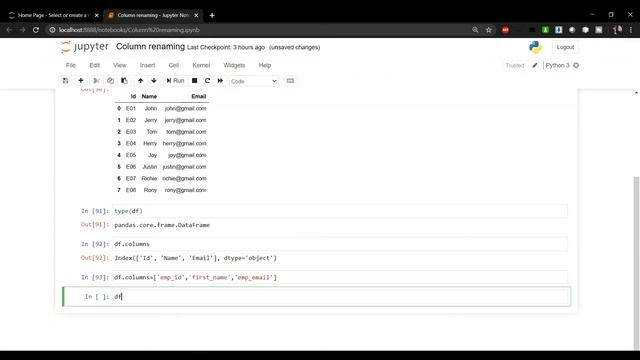Open the Widgets menu
Screen dimensions: 640x360
click(x=234, y=65)
